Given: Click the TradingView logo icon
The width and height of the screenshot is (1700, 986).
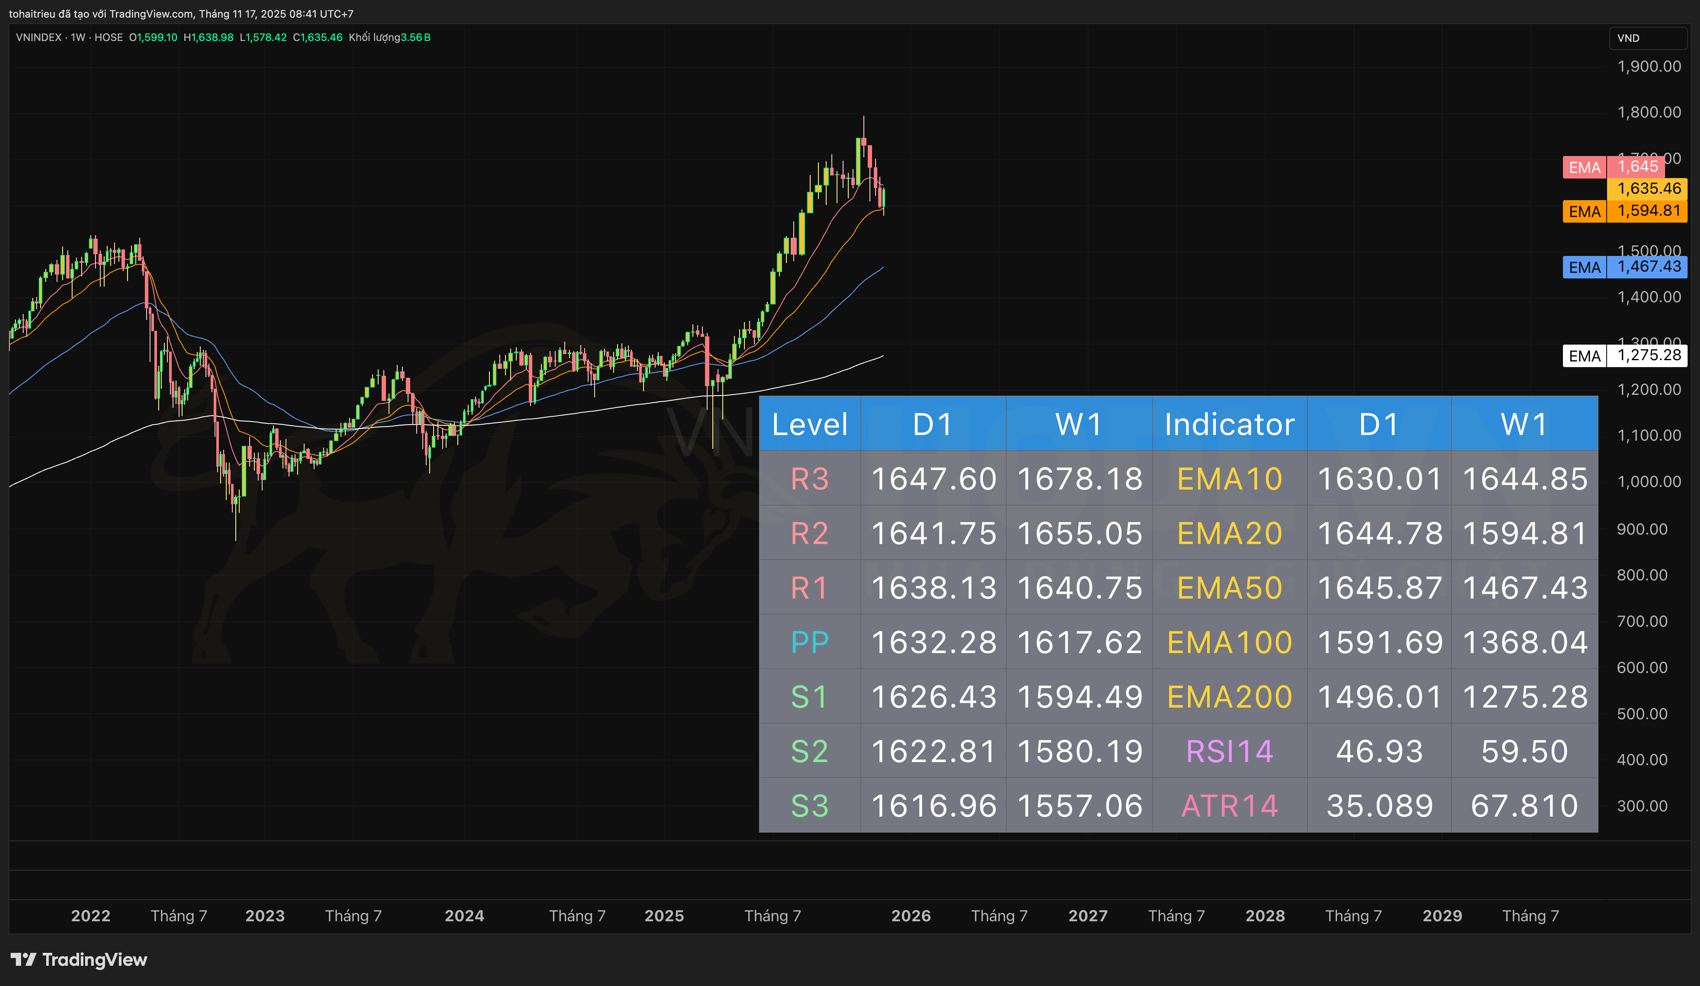Looking at the screenshot, I should (x=24, y=960).
